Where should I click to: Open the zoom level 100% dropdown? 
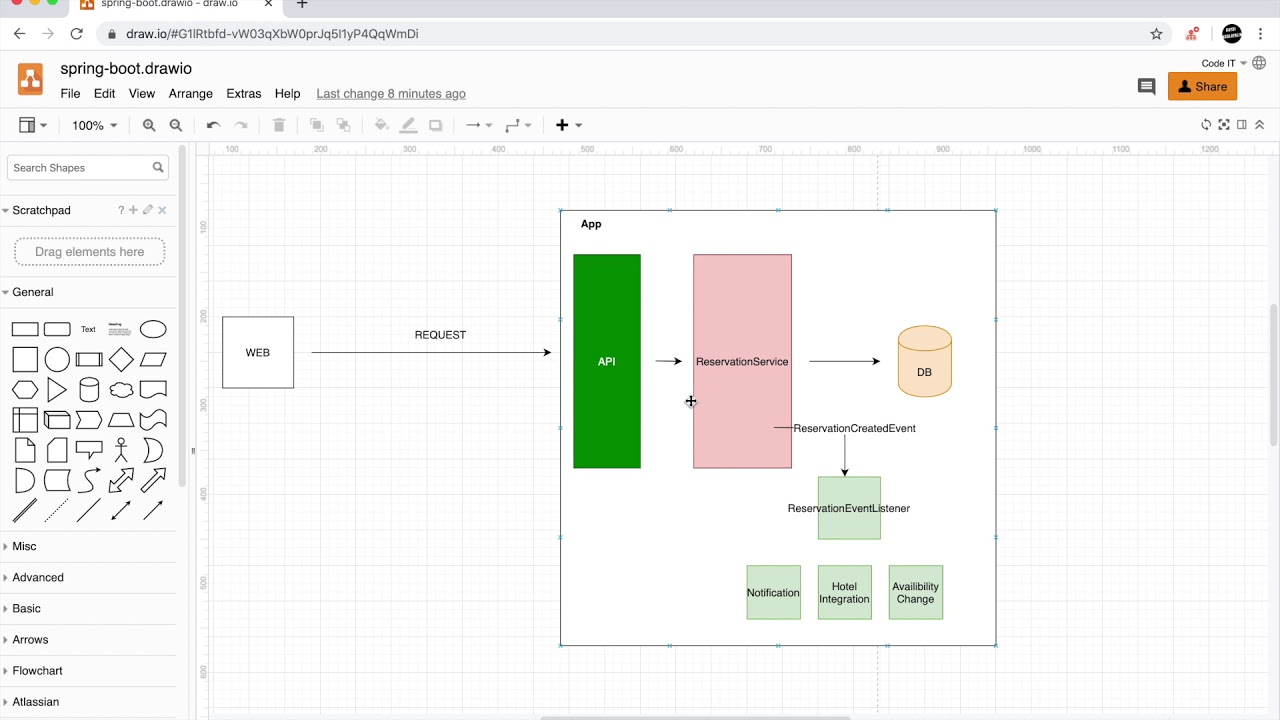click(95, 125)
